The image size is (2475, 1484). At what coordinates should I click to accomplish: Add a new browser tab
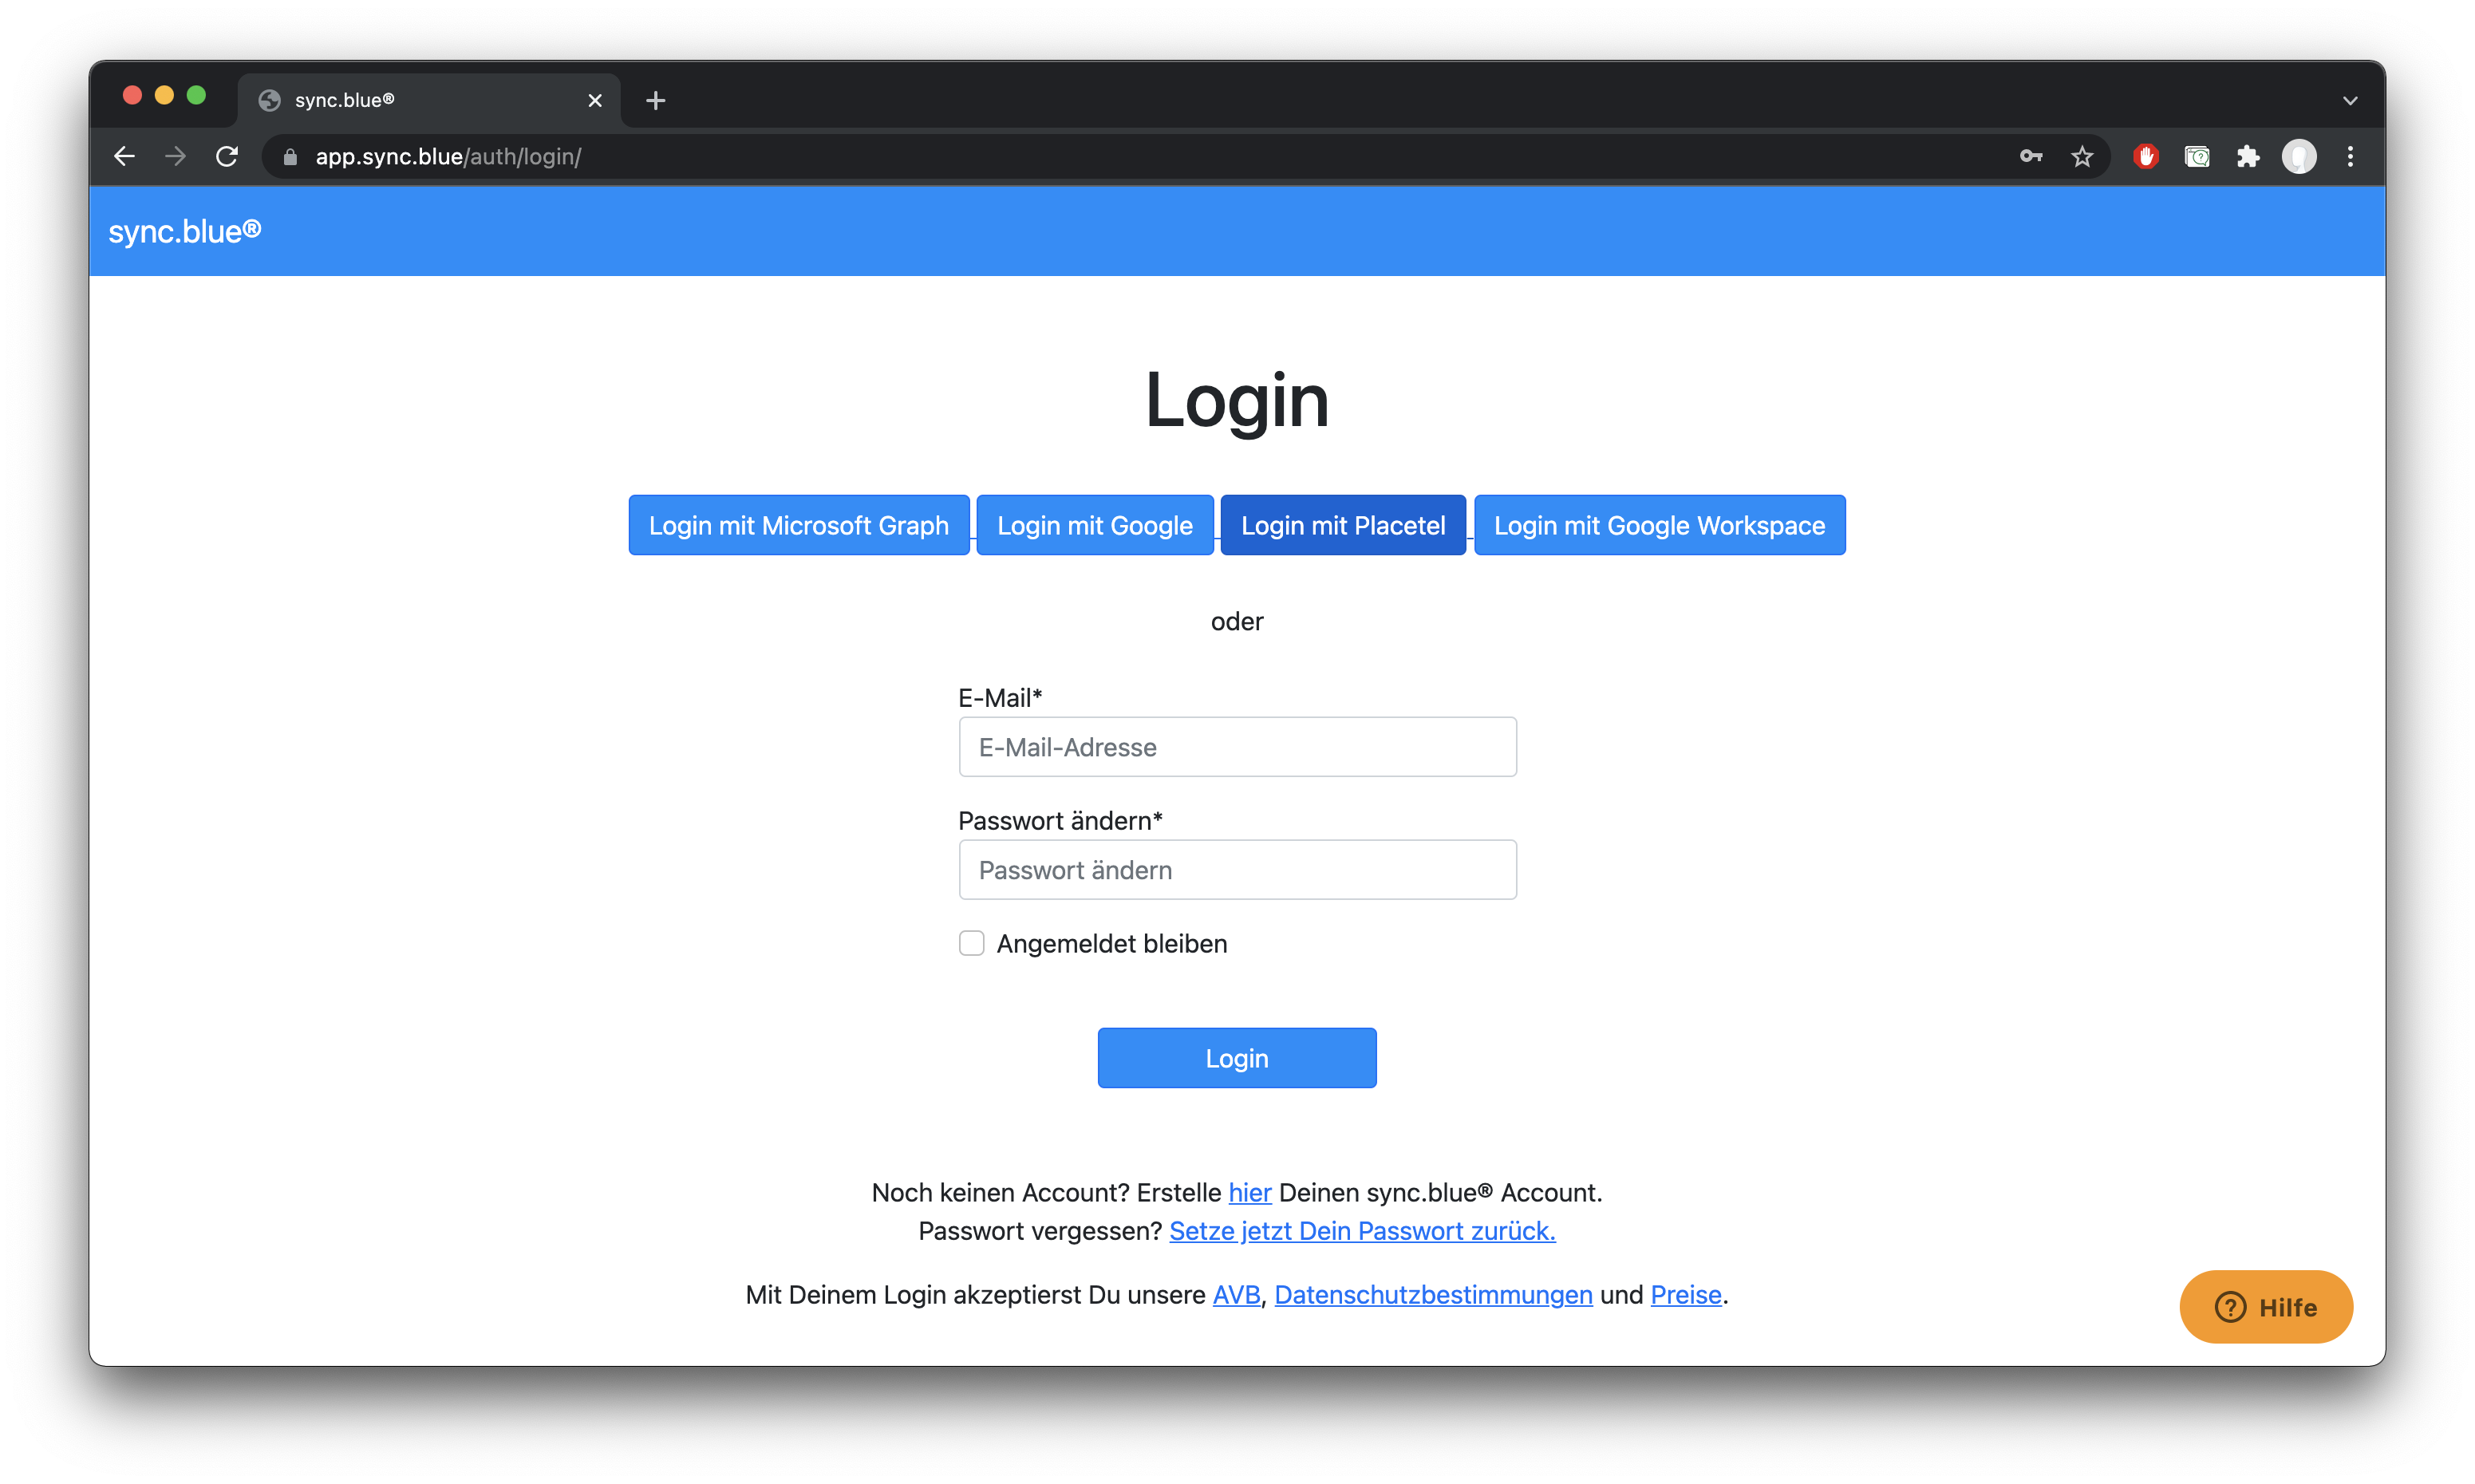pyautogui.click(x=655, y=100)
